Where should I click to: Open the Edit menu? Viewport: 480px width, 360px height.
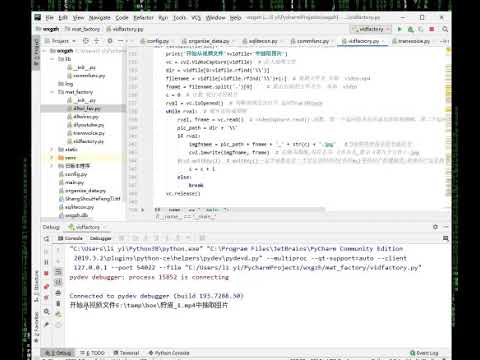tap(63, 18)
